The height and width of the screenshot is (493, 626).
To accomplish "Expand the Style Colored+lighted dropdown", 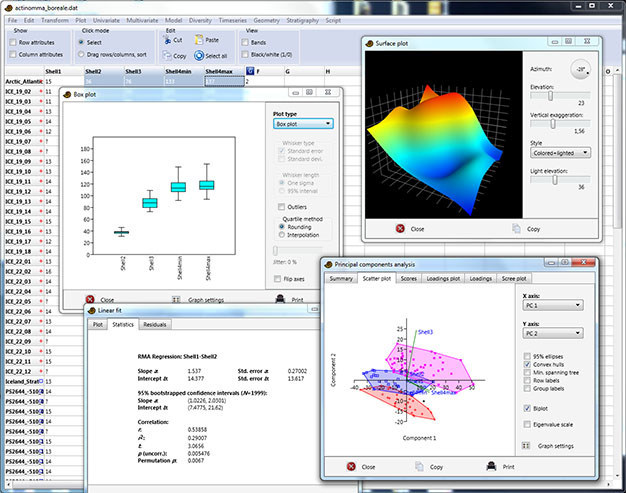I will click(x=560, y=152).
